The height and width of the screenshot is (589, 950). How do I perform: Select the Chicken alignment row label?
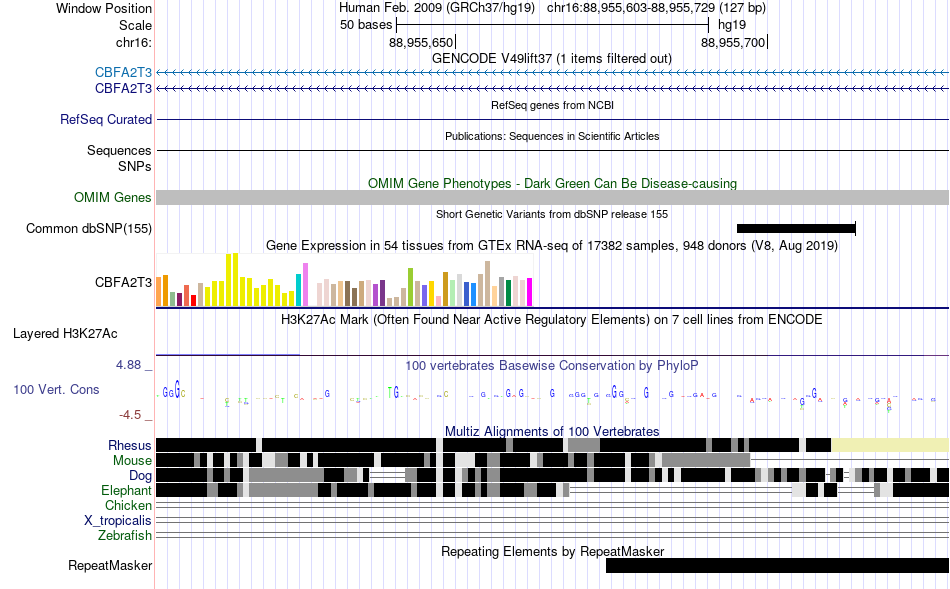click(x=128, y=505)
